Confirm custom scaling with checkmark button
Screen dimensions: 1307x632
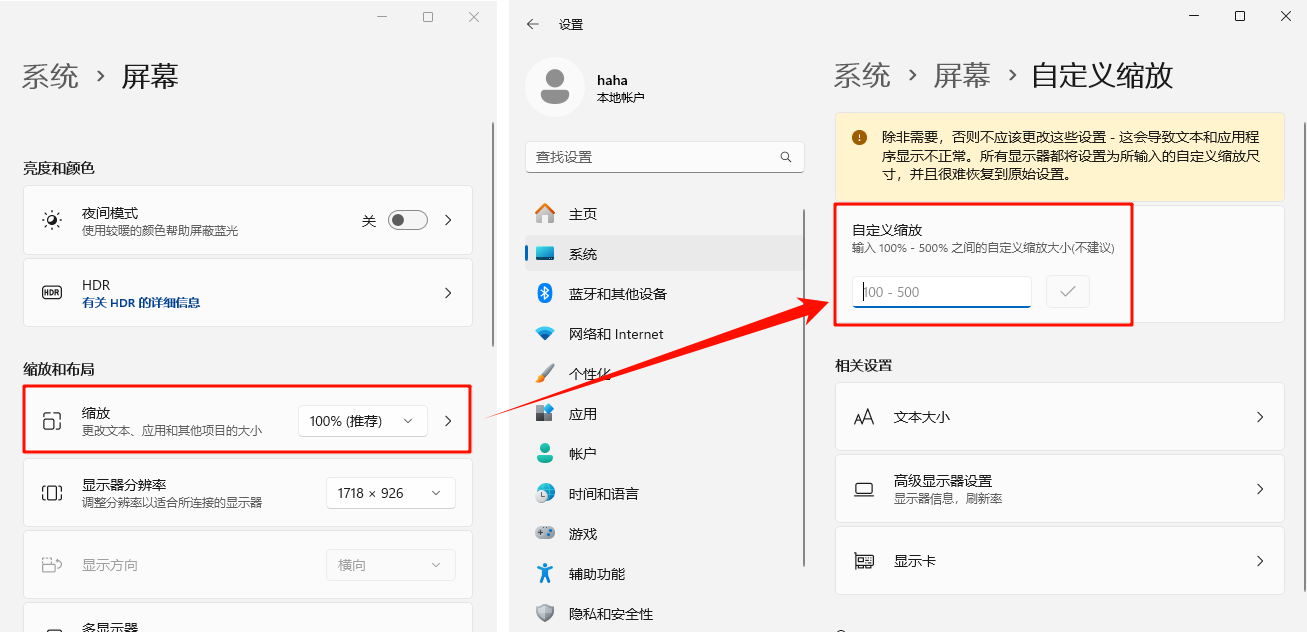pos(1067,291)
